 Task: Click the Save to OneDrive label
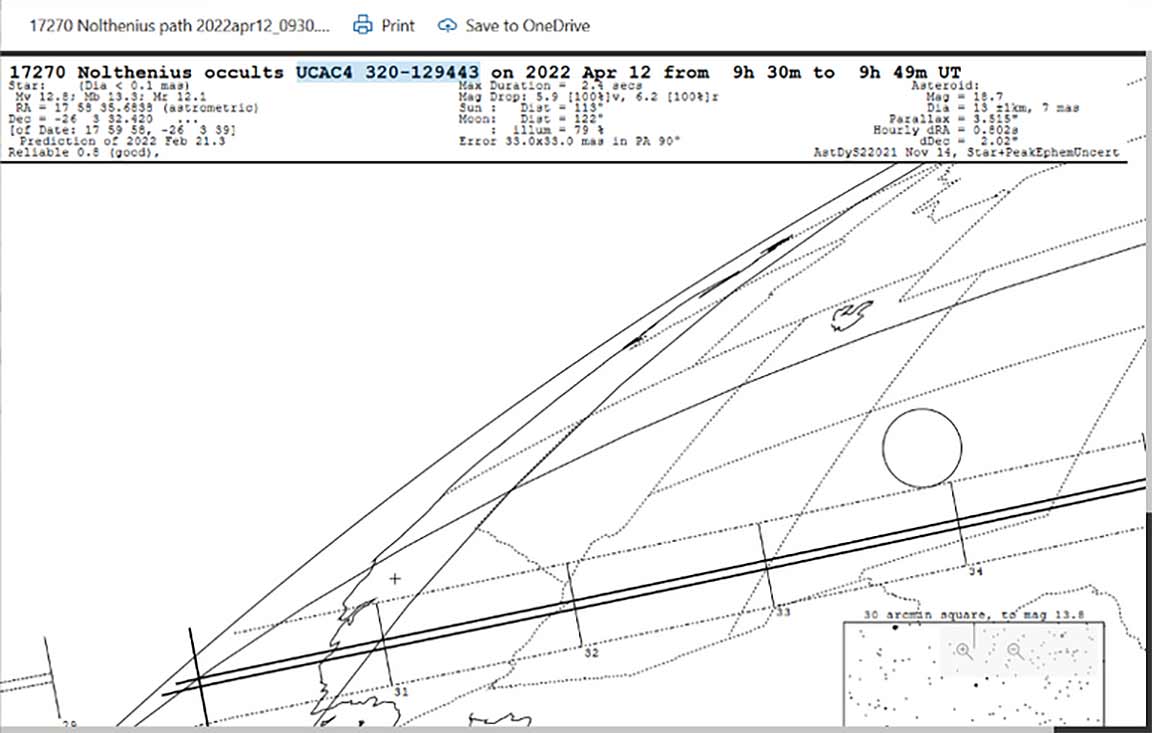click(528, 26)
